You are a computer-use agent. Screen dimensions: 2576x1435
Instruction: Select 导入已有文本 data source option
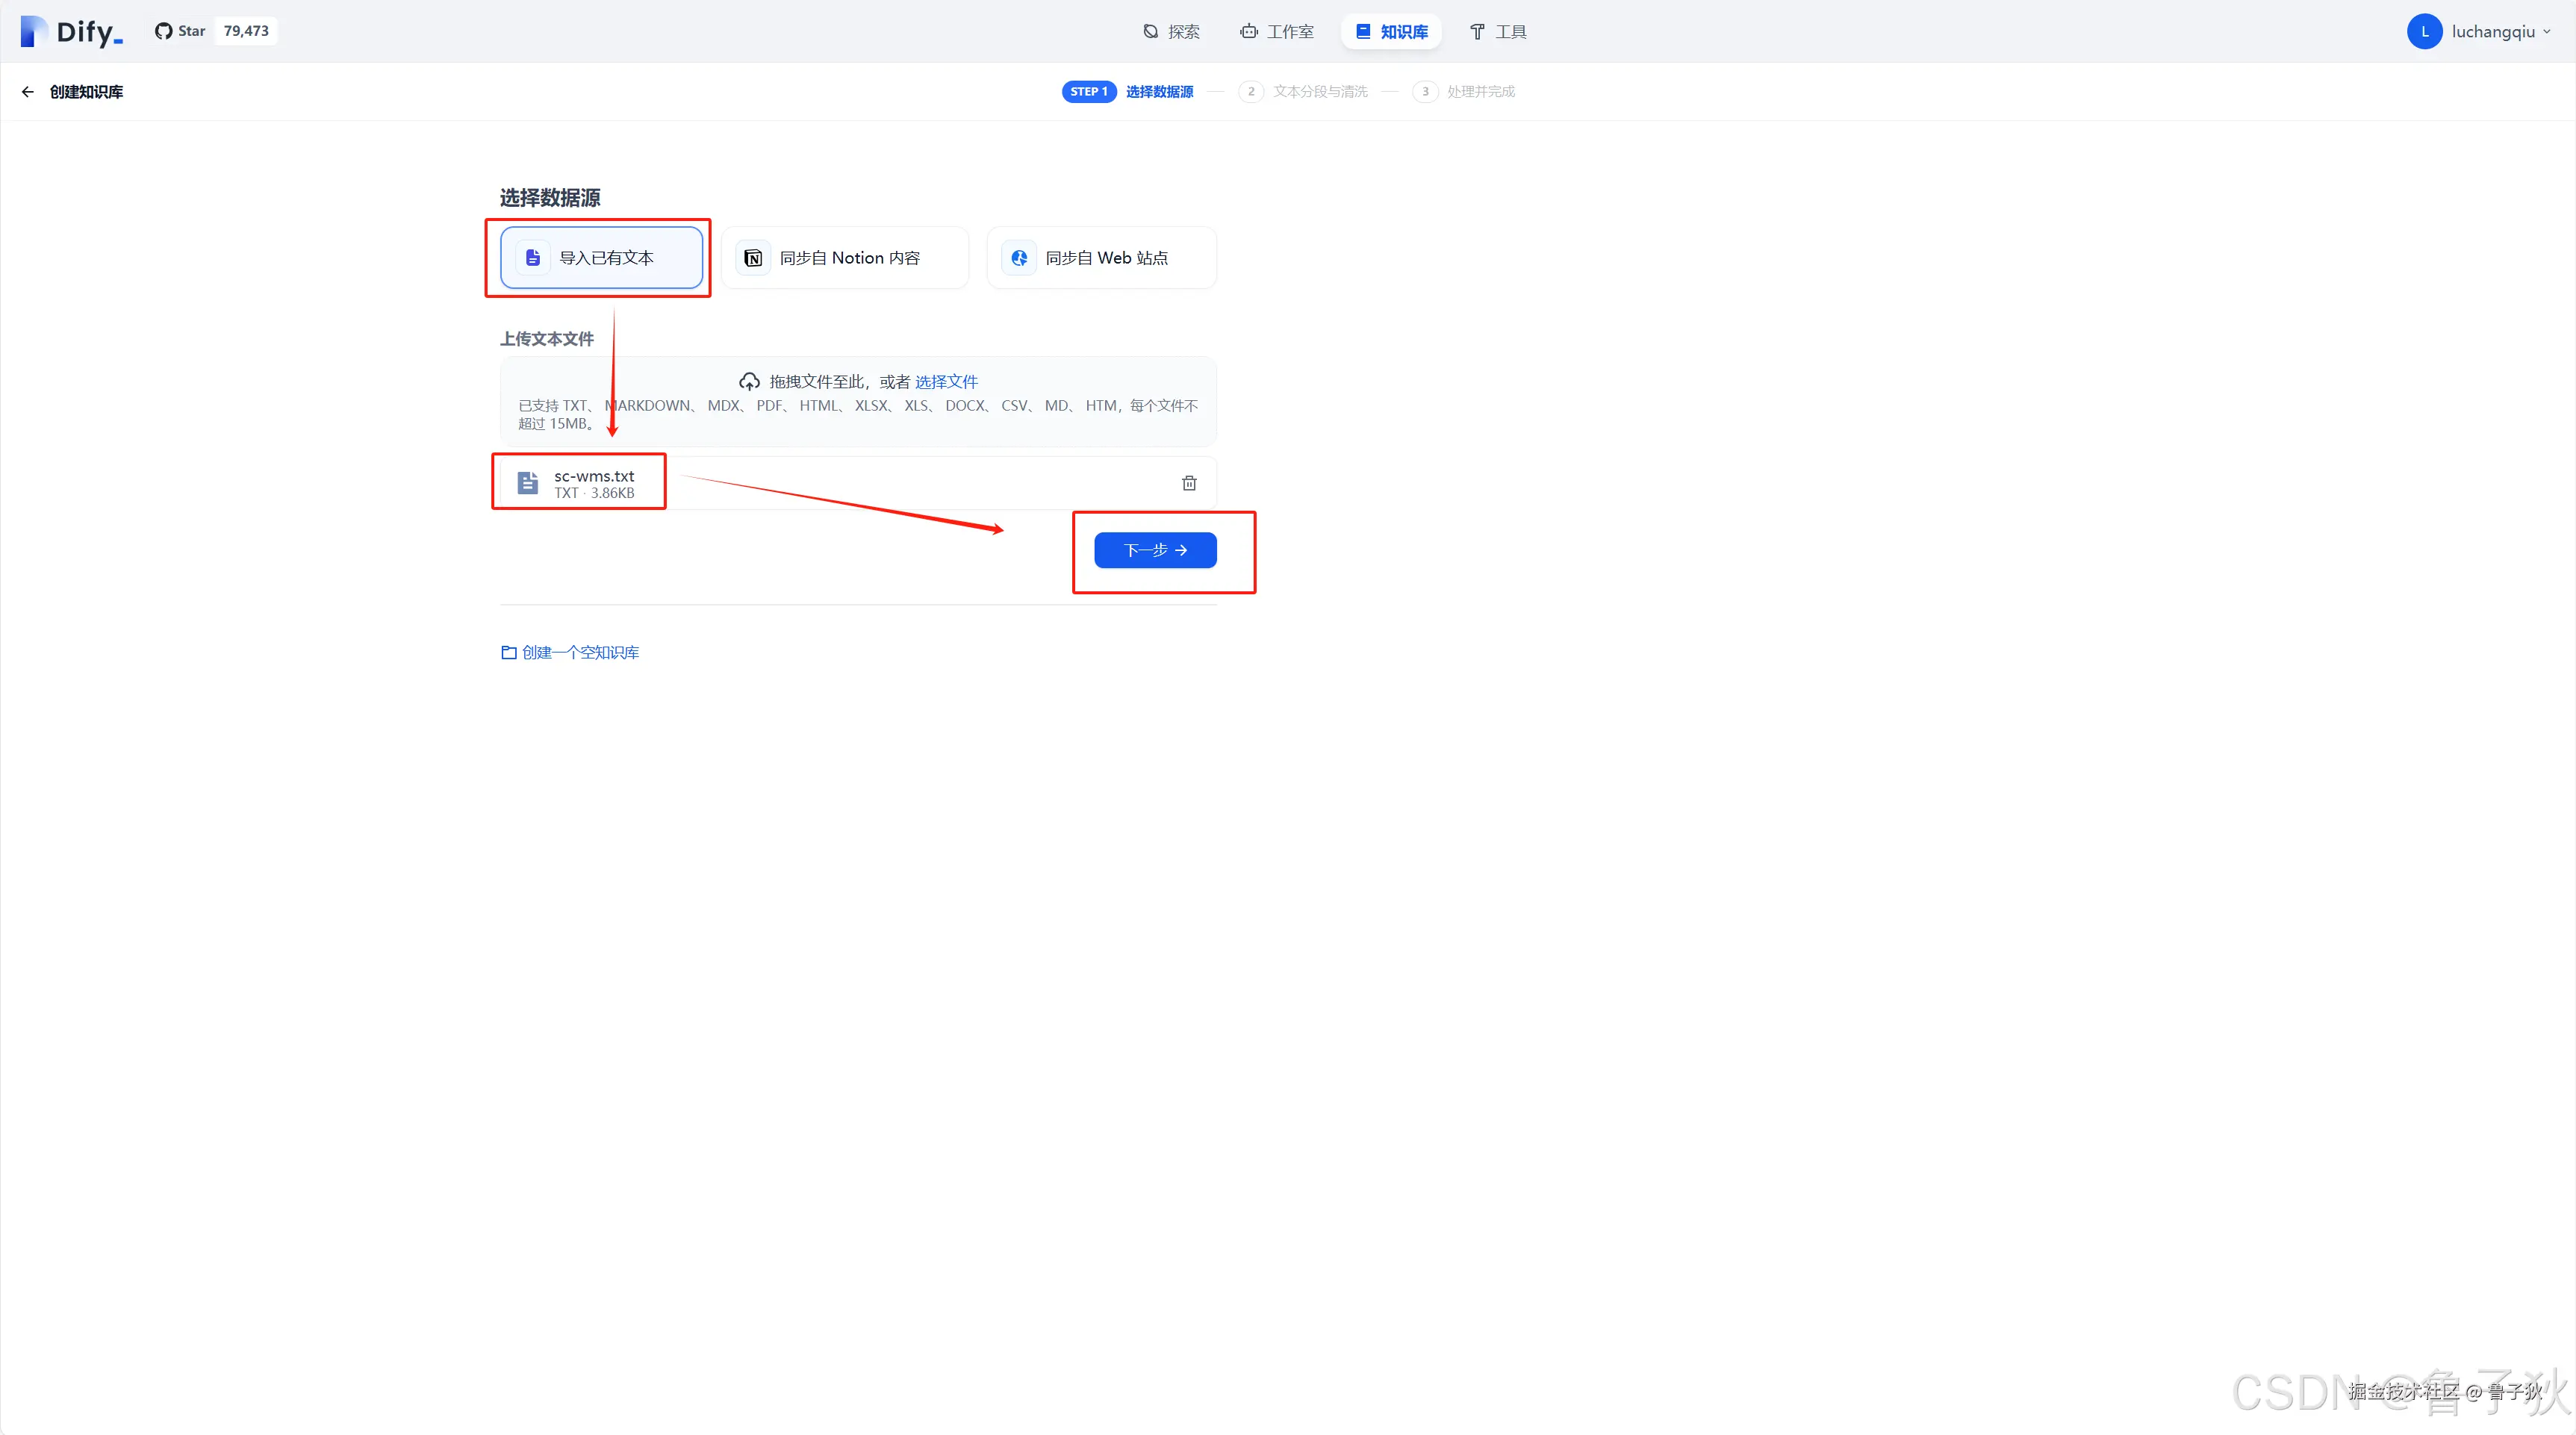[x=602, y=258]
